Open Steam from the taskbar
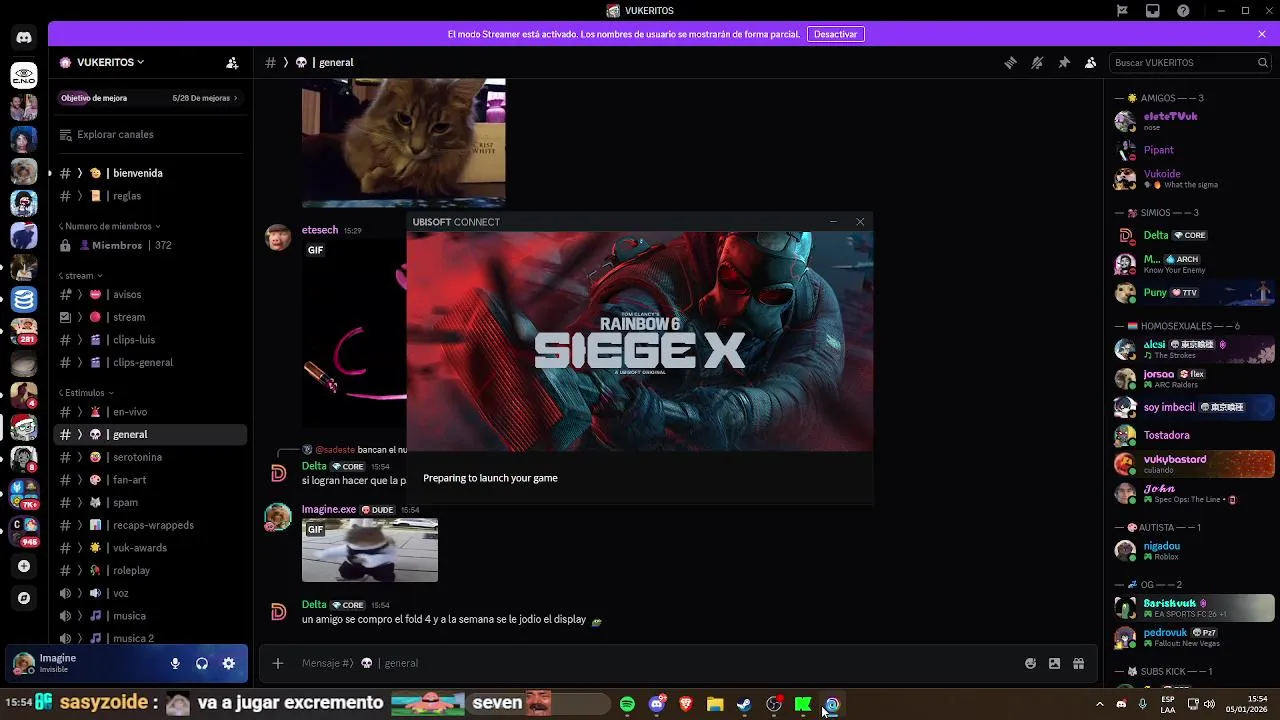1280x720 pixels. [x=744, y=705]
